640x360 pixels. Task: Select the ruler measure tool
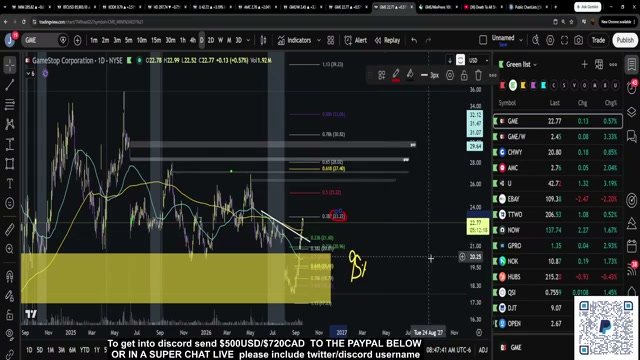pos(10,229)
